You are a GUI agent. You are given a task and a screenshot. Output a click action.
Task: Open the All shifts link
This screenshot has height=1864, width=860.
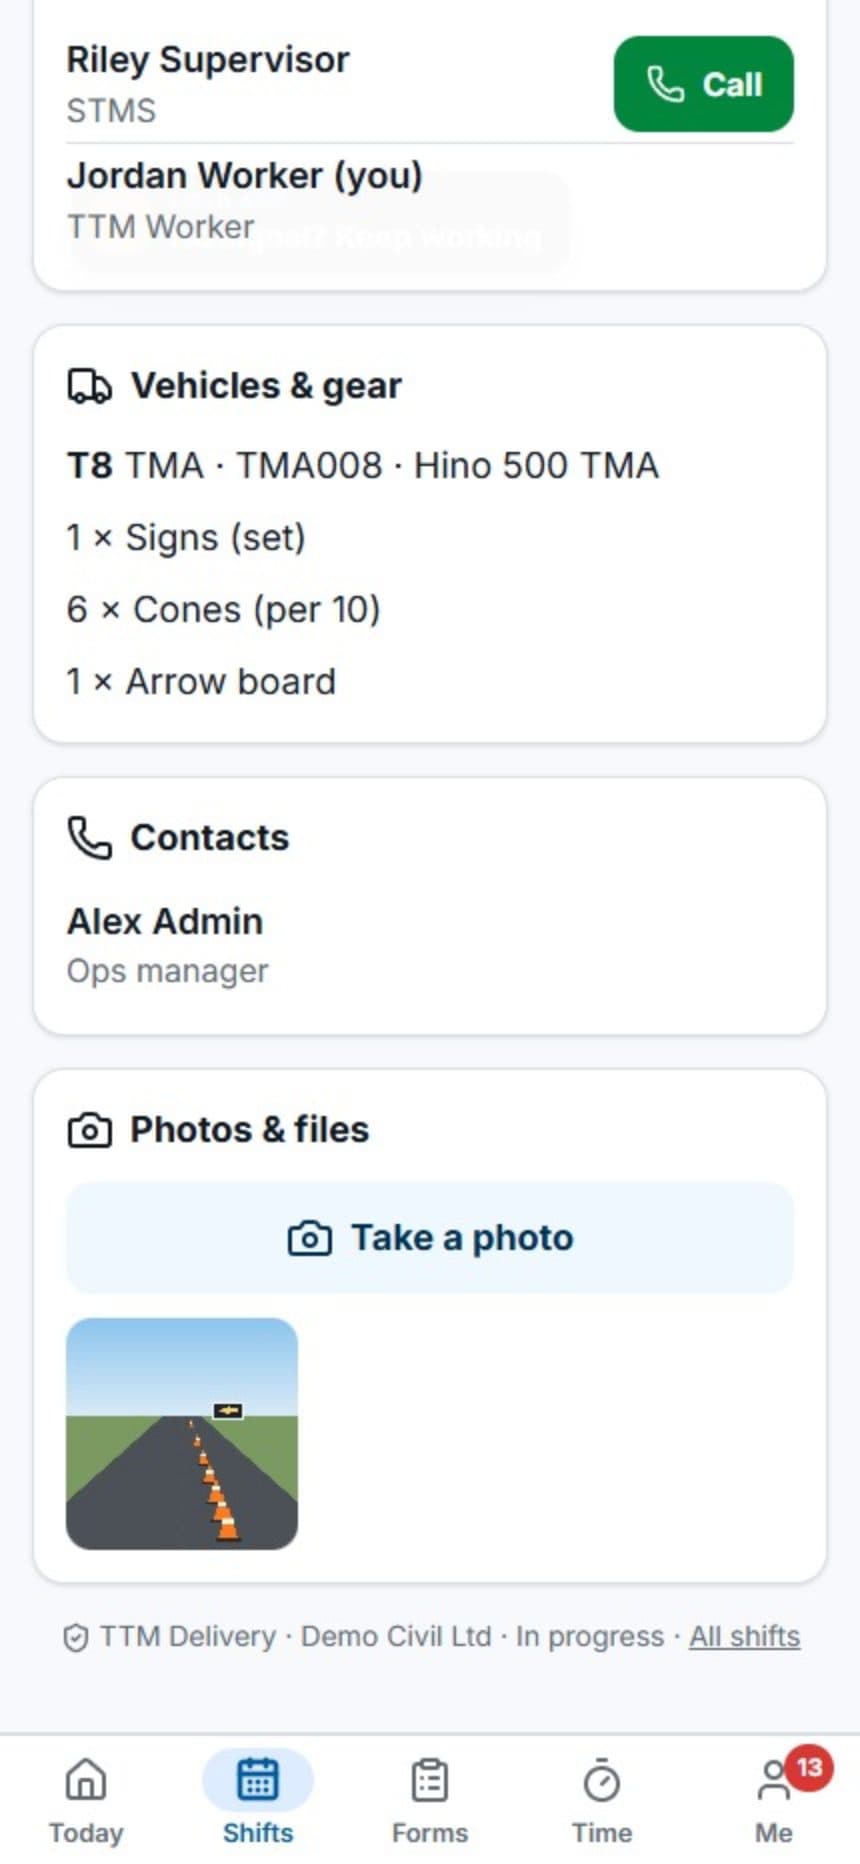(x=744, y=1636)
